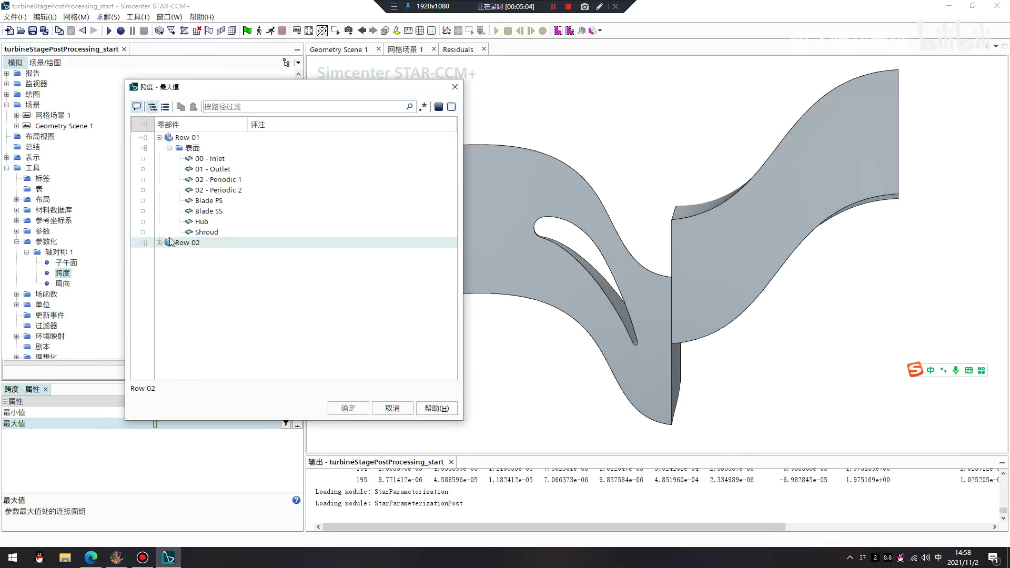The width and height of the screenshot is (1010, 568).
Task: Click the 取消 (Cancel) button in dialog
Action: pos(392,408)
